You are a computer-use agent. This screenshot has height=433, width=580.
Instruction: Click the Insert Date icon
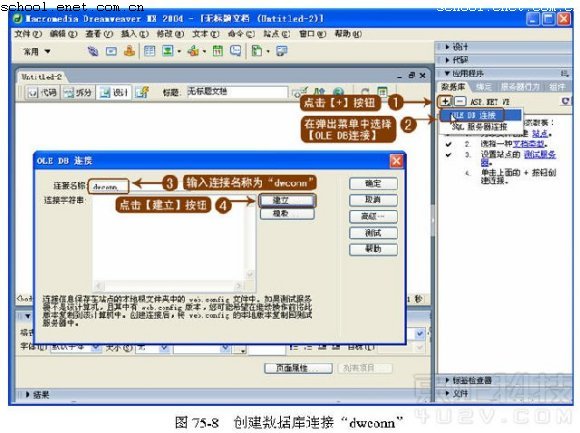pos(218,51)
